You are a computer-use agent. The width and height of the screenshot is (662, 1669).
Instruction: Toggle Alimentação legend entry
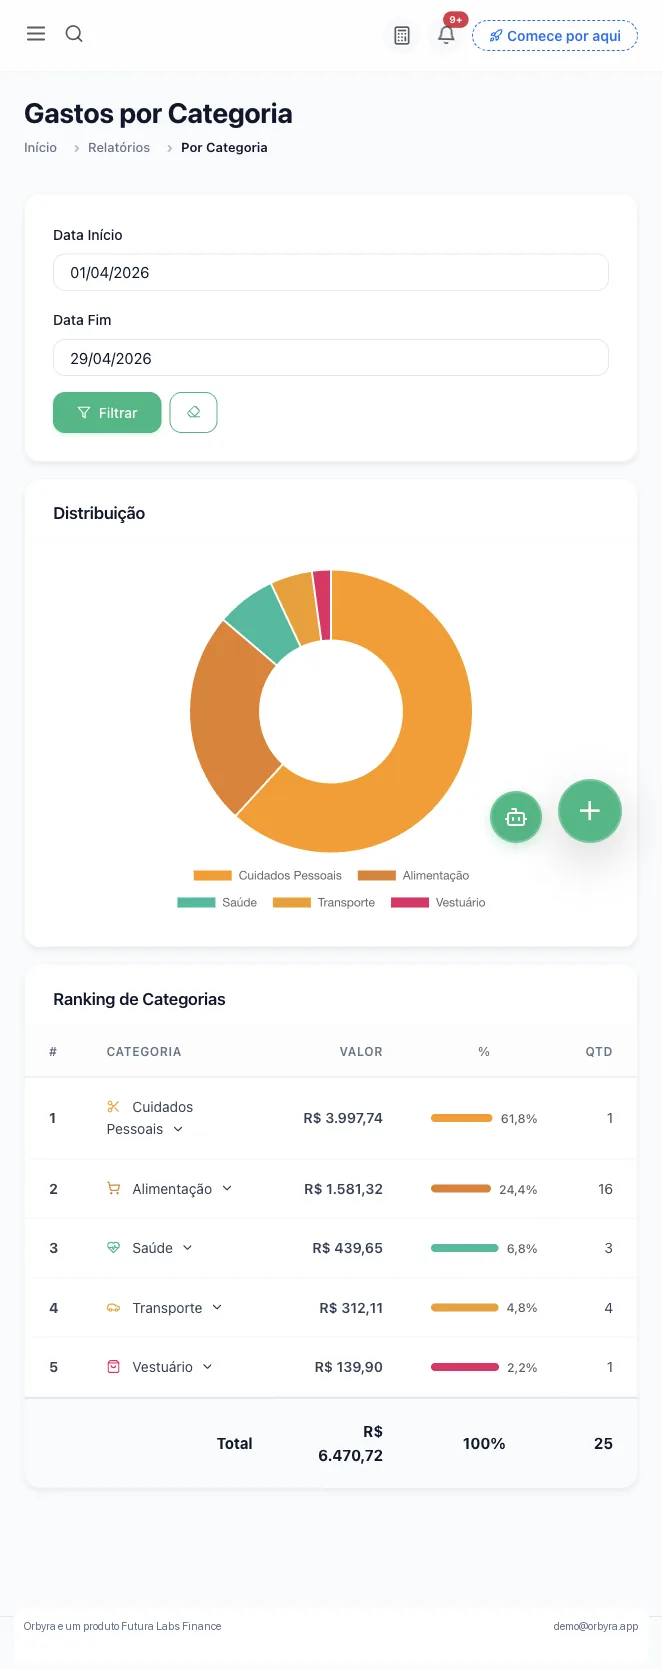tap(413, 876)
